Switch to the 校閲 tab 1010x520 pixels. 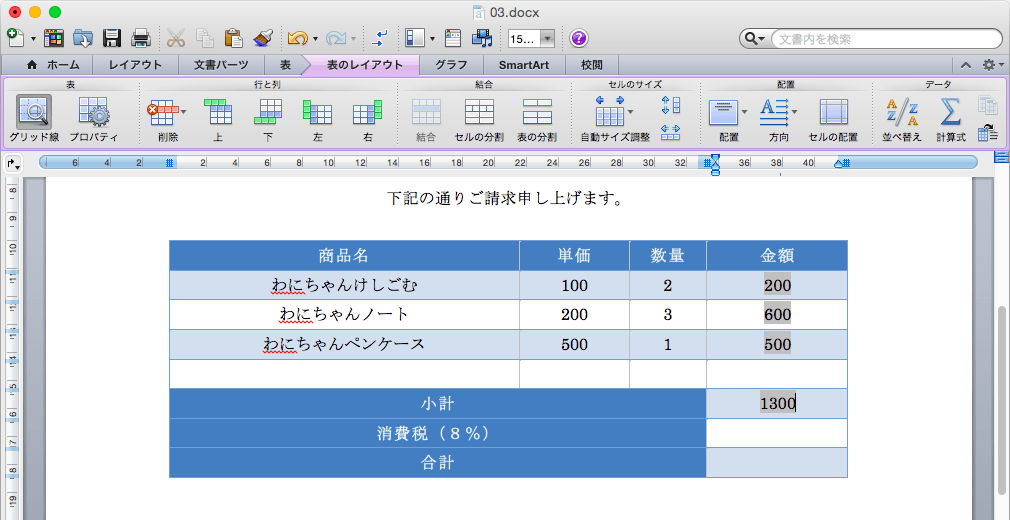click(x=592, y=65)
